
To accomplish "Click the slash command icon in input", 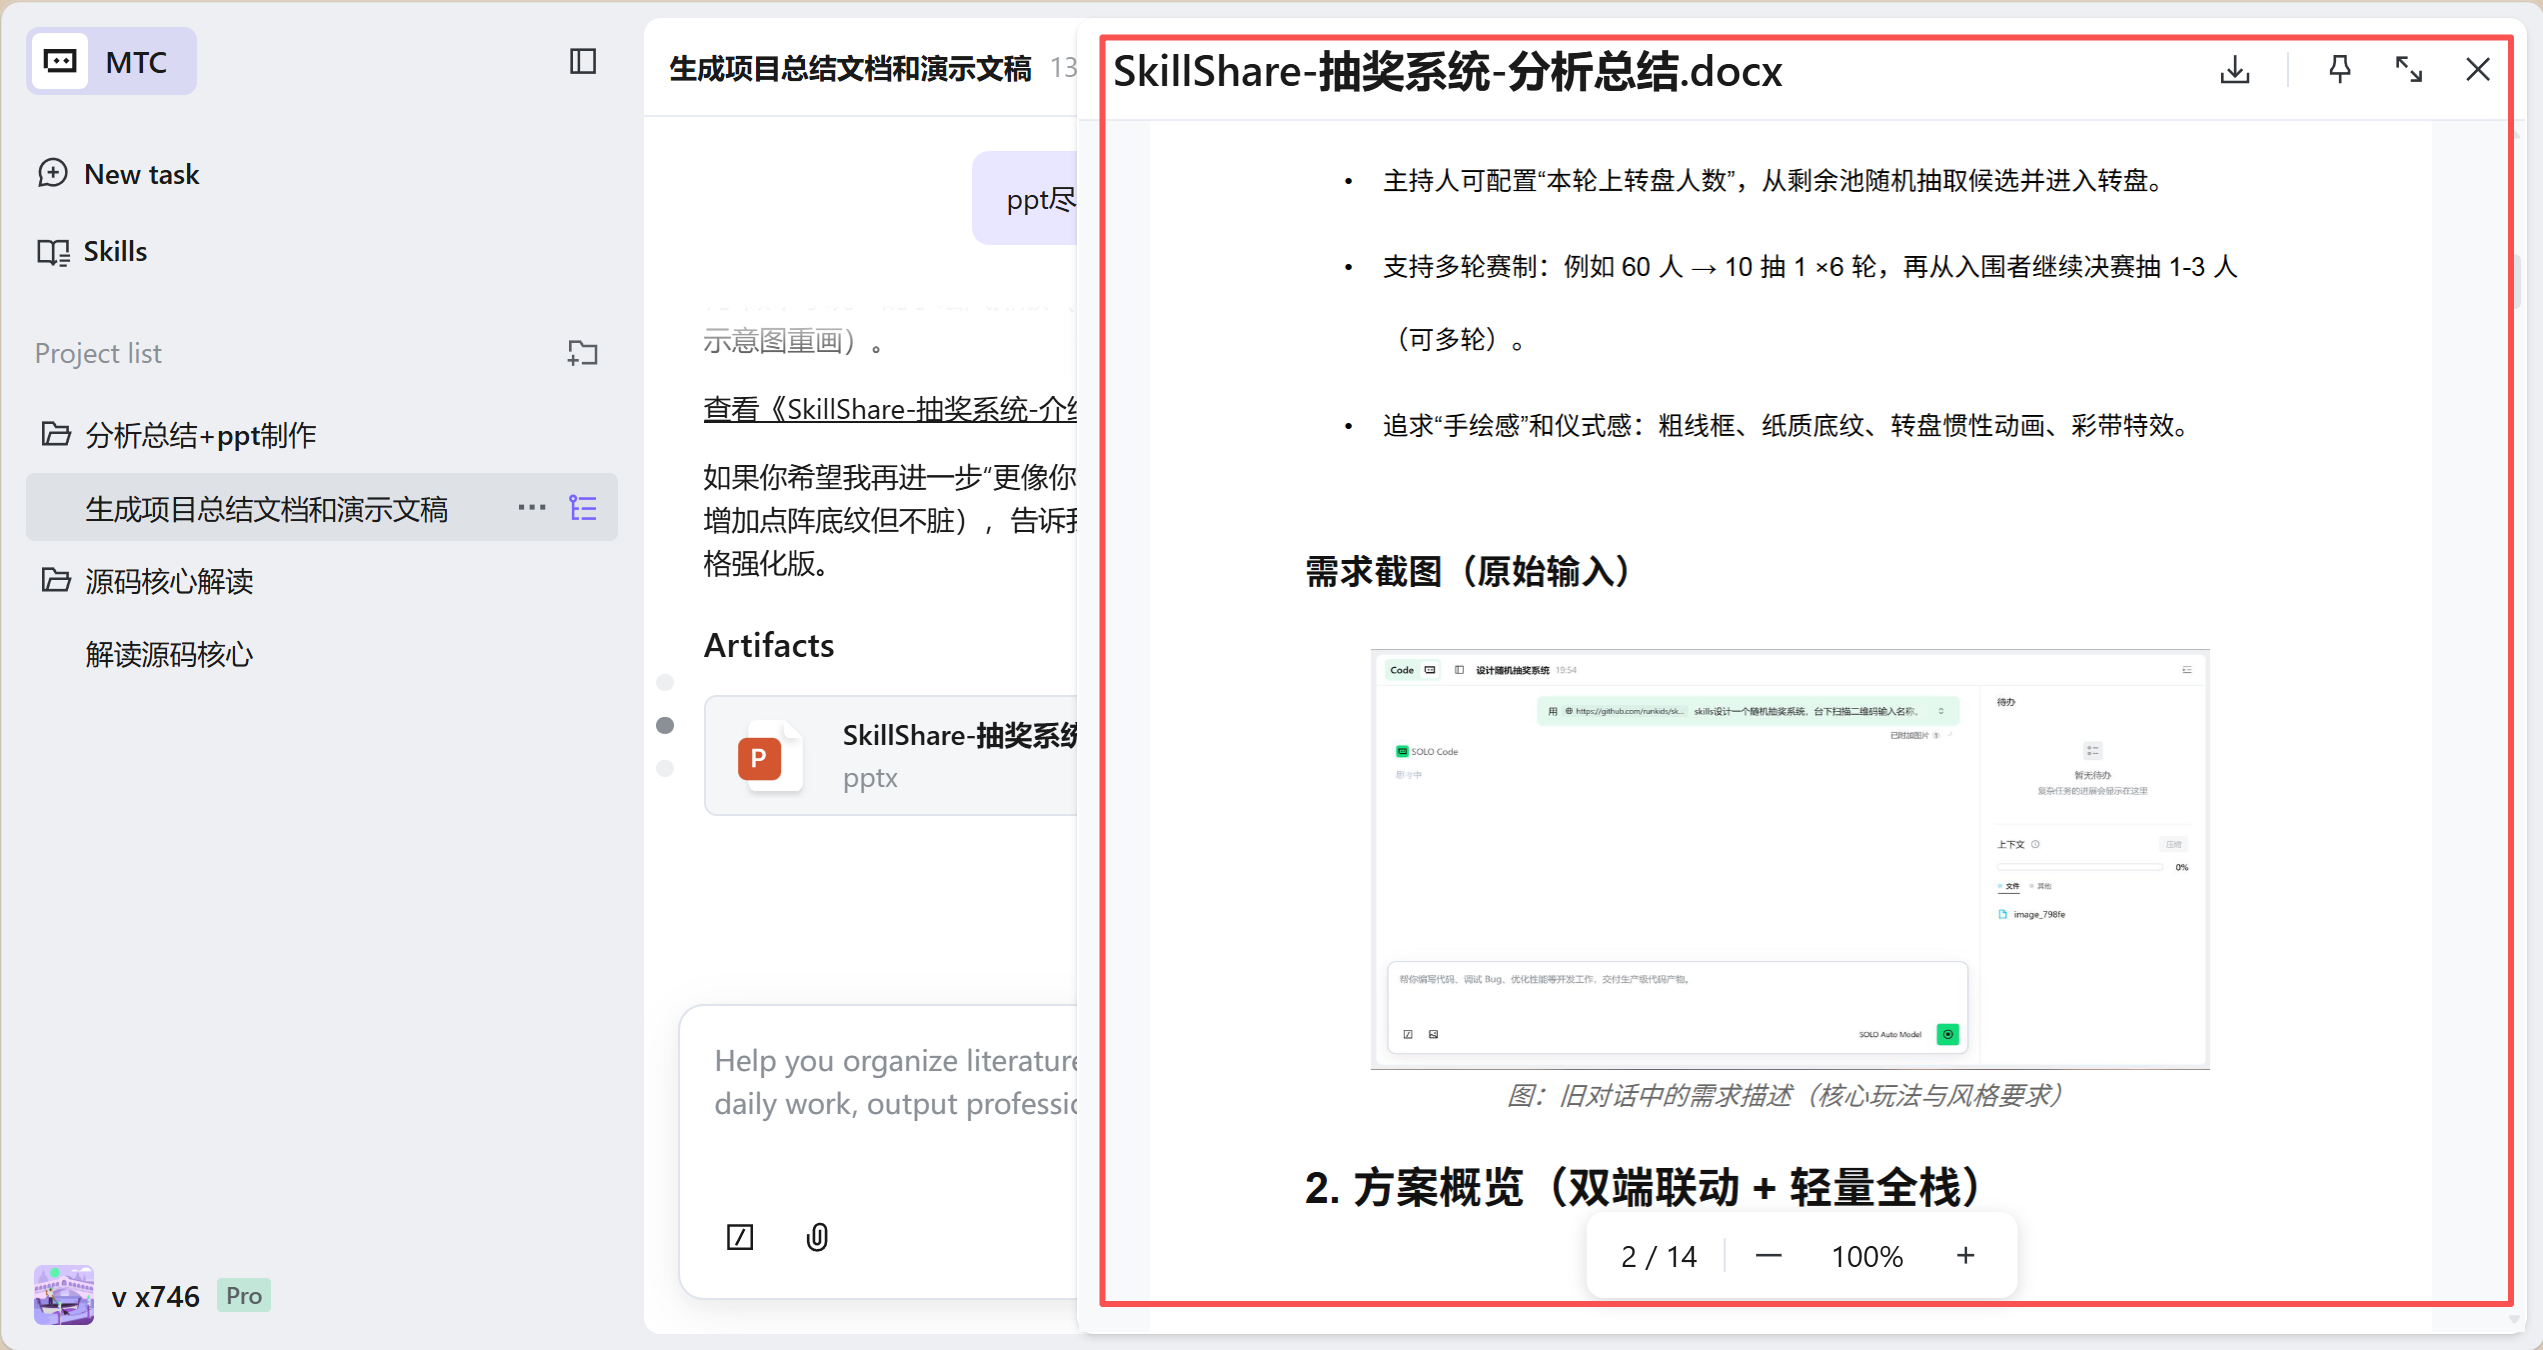I will click(x=739, y=1237).
